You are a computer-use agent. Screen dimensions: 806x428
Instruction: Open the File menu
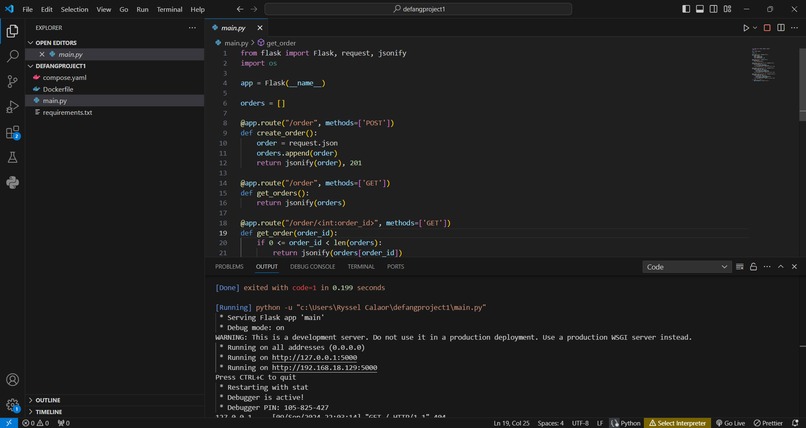[x=27, y=9]
